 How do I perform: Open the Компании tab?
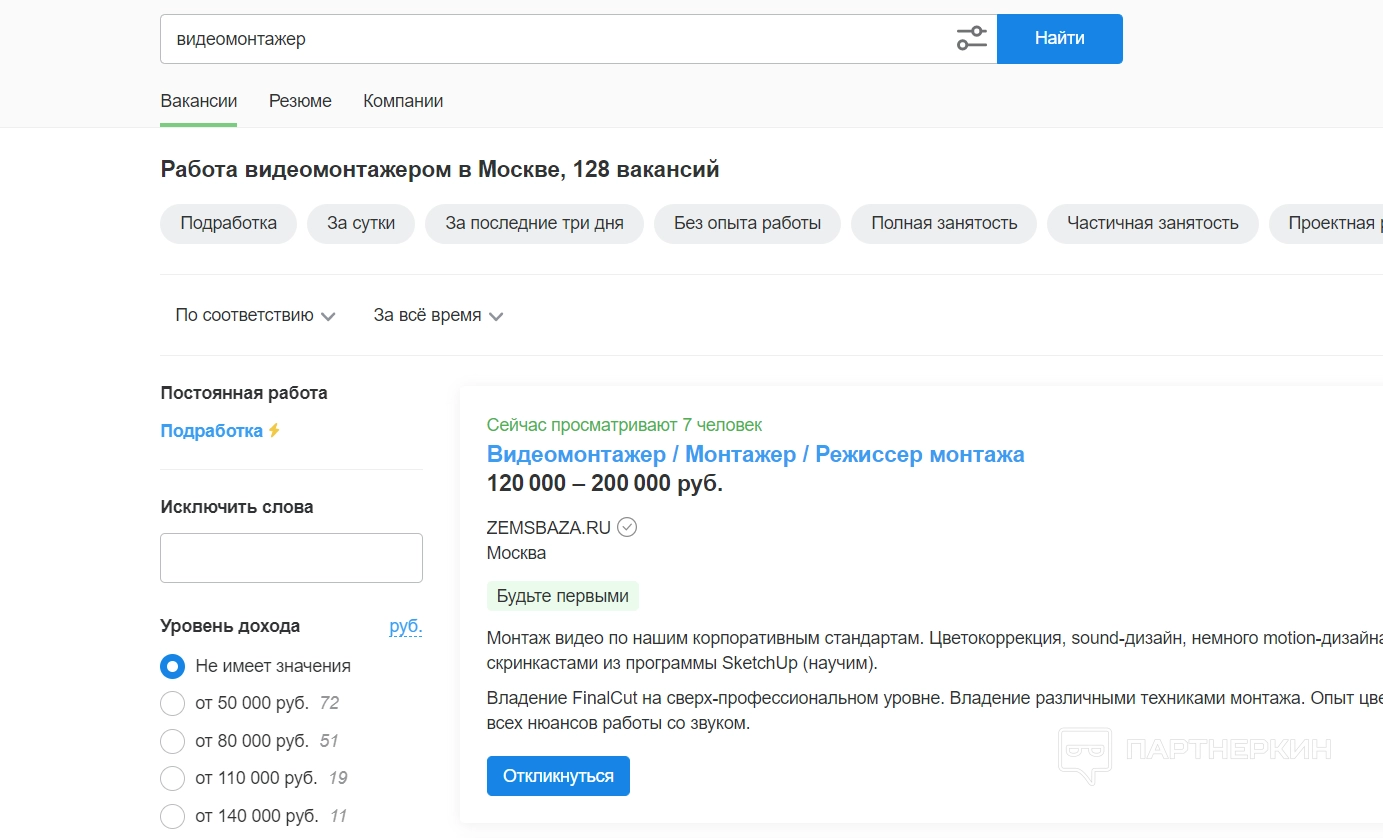[x=403, y=101]
